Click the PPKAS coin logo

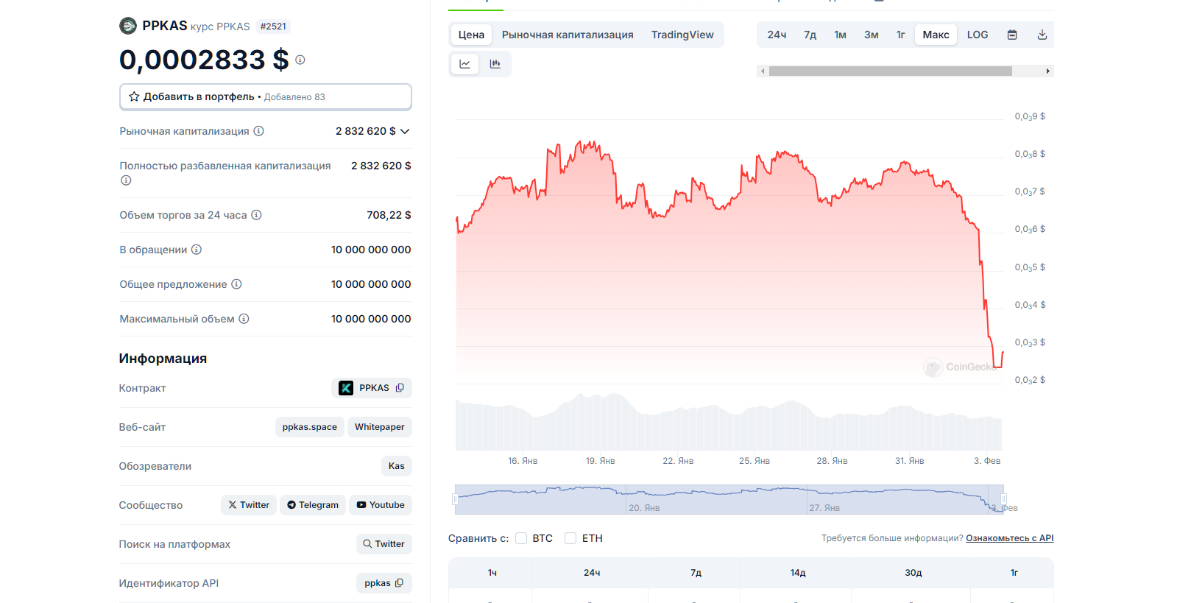[x=128, y=26]
